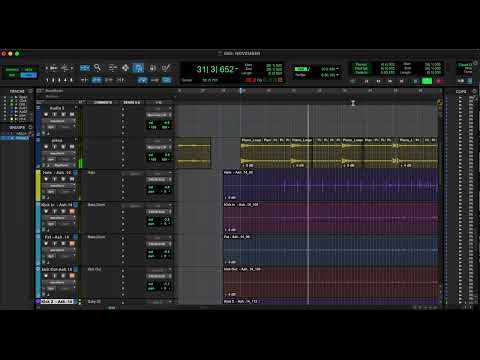Toggle Pre-roll in transport

click(x=361, y=64)
